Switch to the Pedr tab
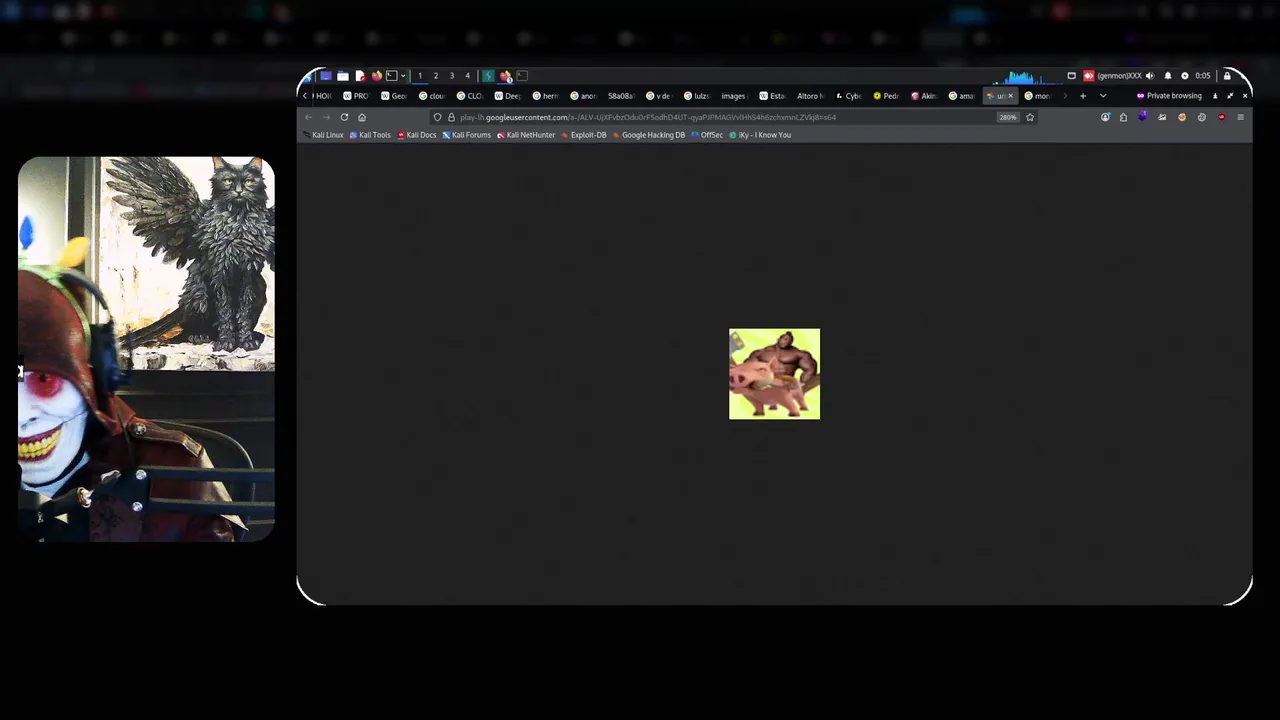1280x720 pixels. click(x=887, y=96)
